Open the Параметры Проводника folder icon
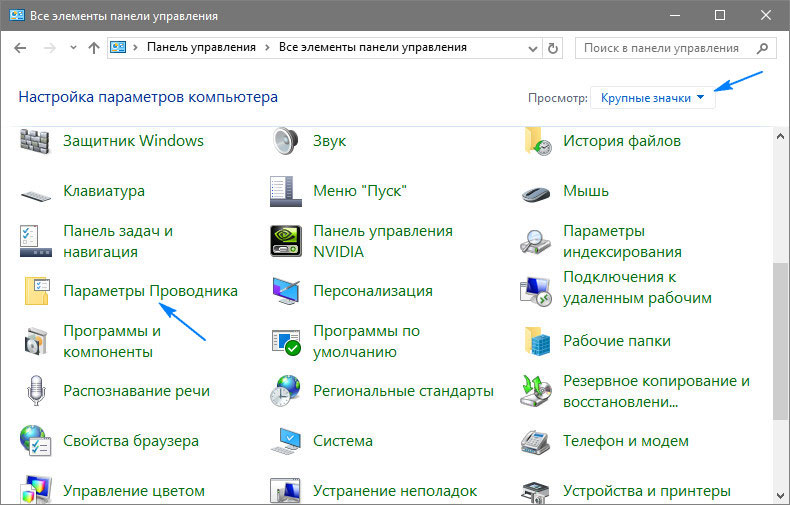 pos(36,291)
